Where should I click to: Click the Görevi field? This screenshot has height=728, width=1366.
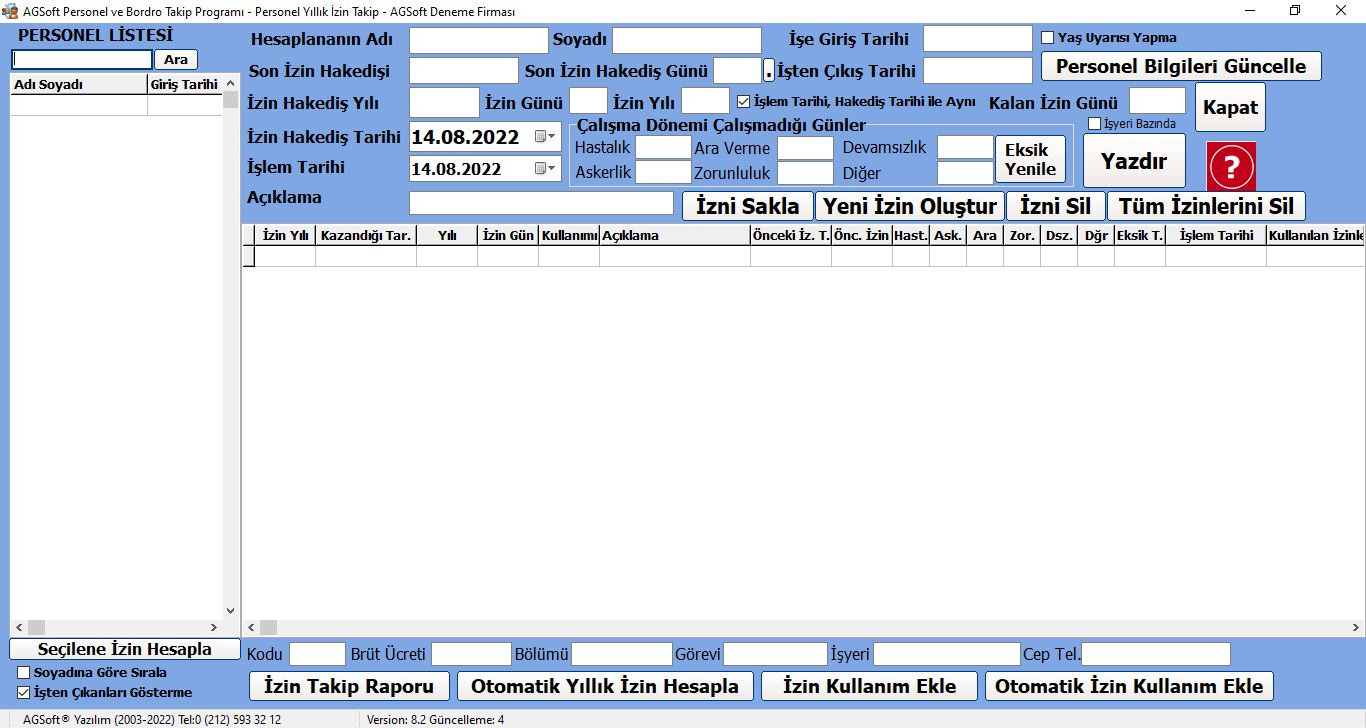coord(775,654)
